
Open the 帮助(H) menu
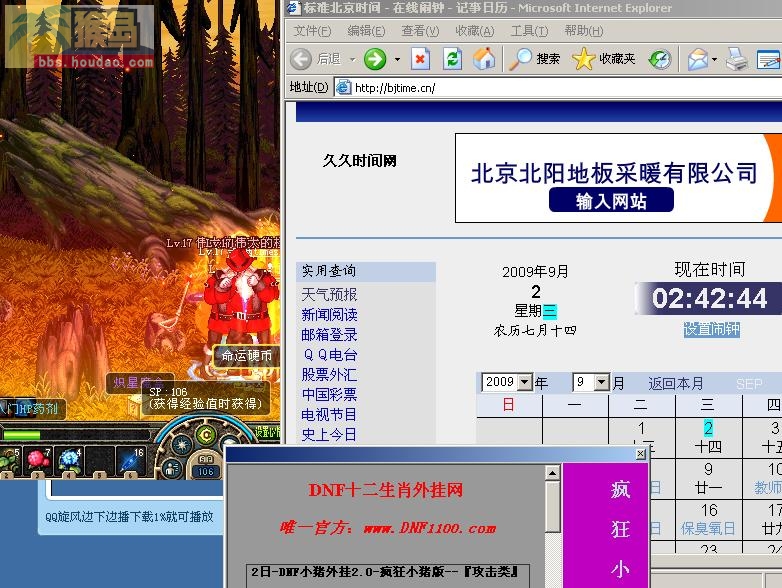click(584, 31)
